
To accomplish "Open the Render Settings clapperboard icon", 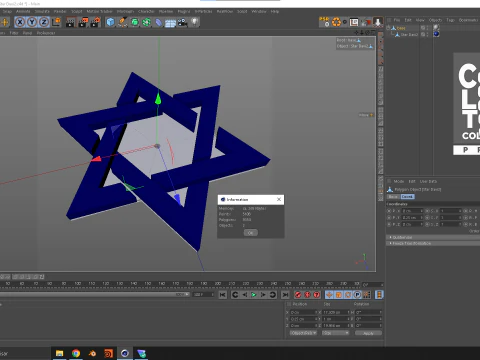I will [95, 22].
